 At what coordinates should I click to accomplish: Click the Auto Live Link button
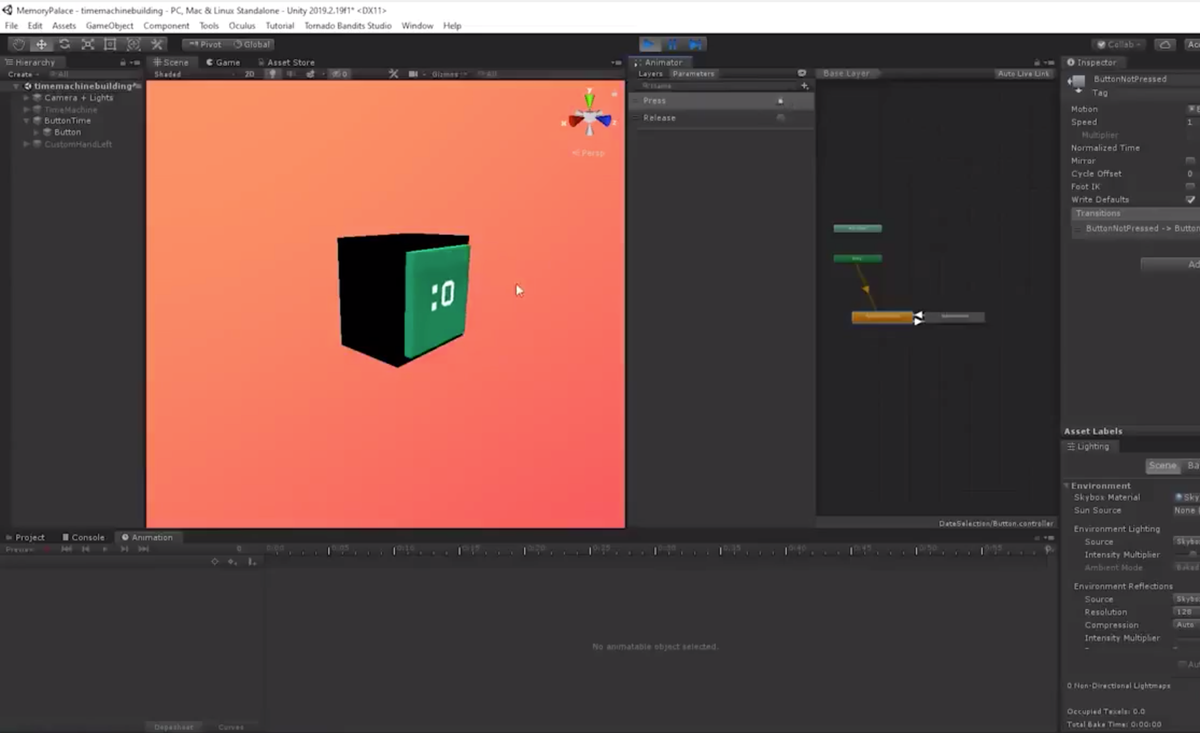click(1023, 74)
